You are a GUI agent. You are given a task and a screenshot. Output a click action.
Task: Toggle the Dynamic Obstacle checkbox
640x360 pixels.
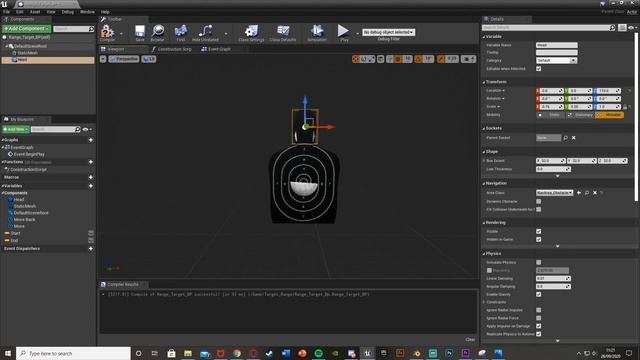point(538,201)
